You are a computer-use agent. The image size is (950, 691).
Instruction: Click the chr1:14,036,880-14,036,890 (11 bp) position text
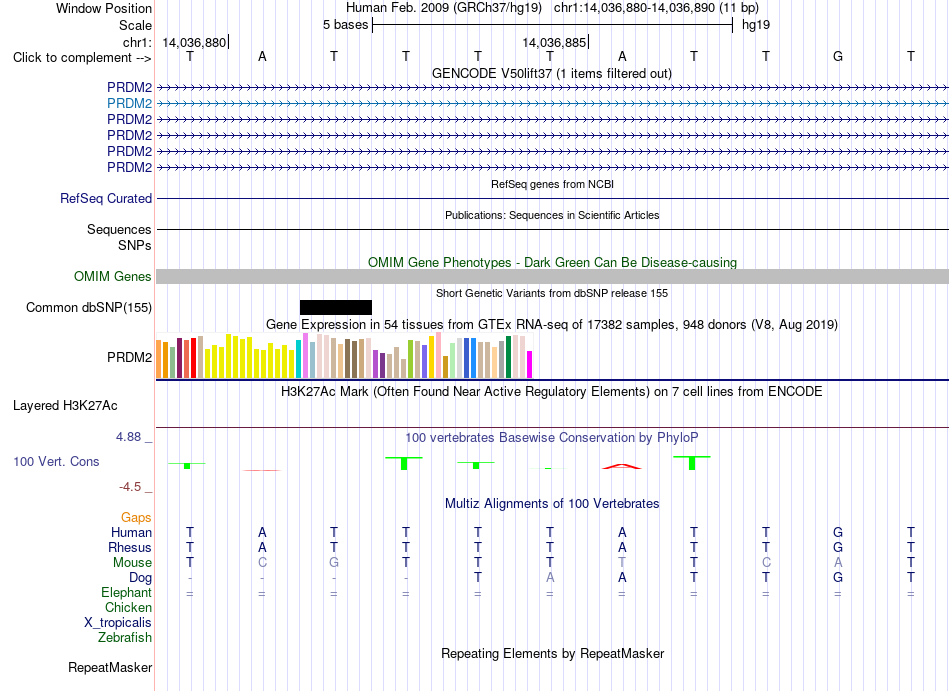click(x=656, y=8)
